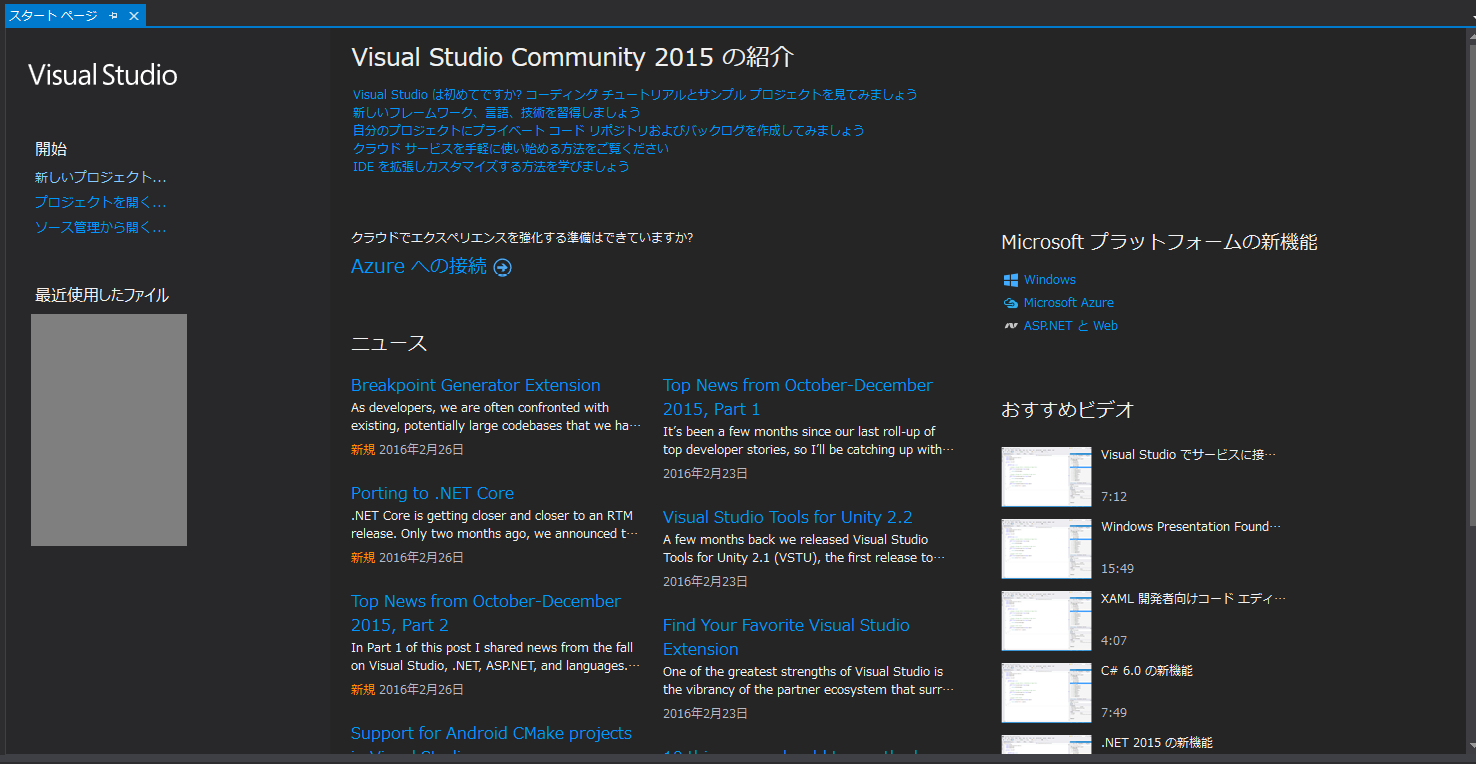Open the ASP.NET と Web link

[x=1071, y=326]
